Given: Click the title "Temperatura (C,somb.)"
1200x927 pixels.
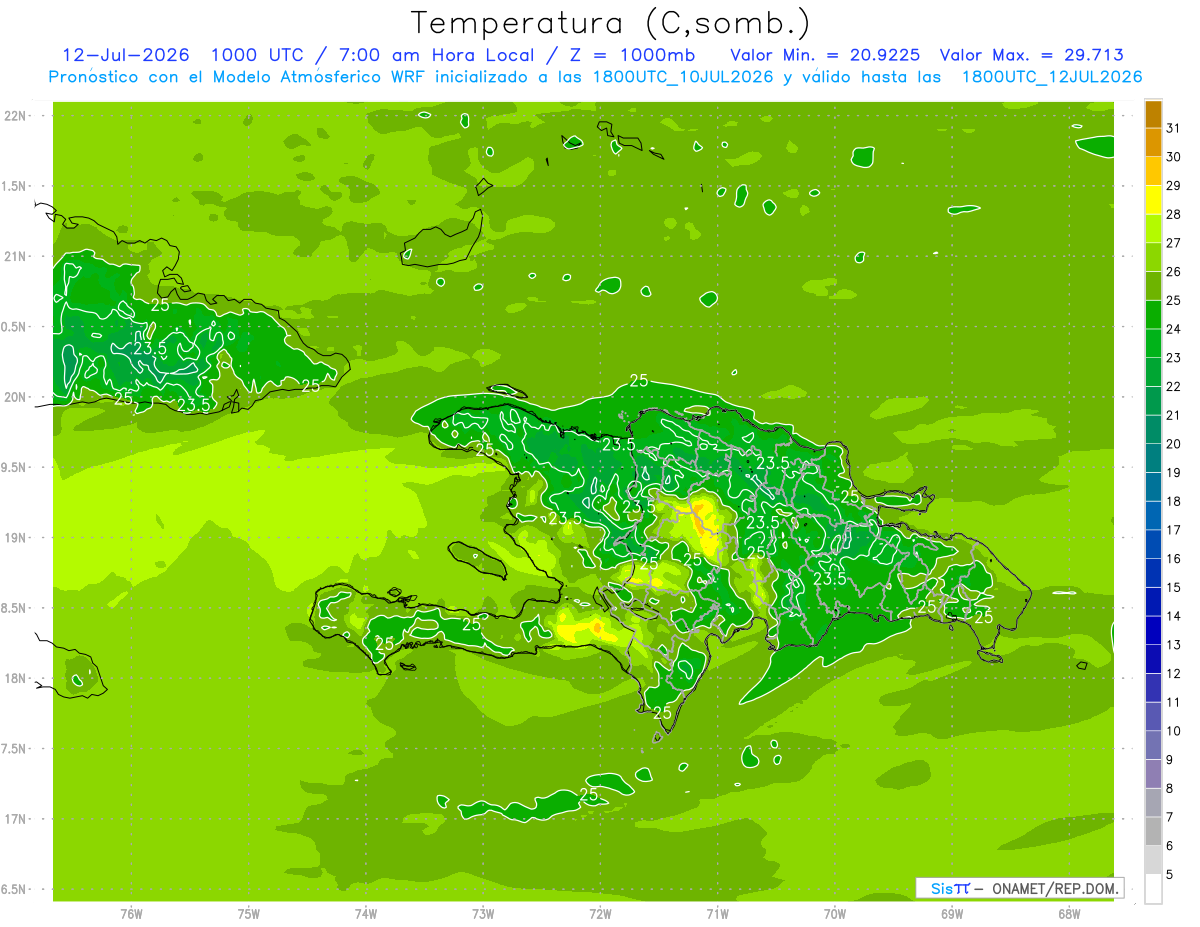Looking at the screenshot, I should pos(611,24).
